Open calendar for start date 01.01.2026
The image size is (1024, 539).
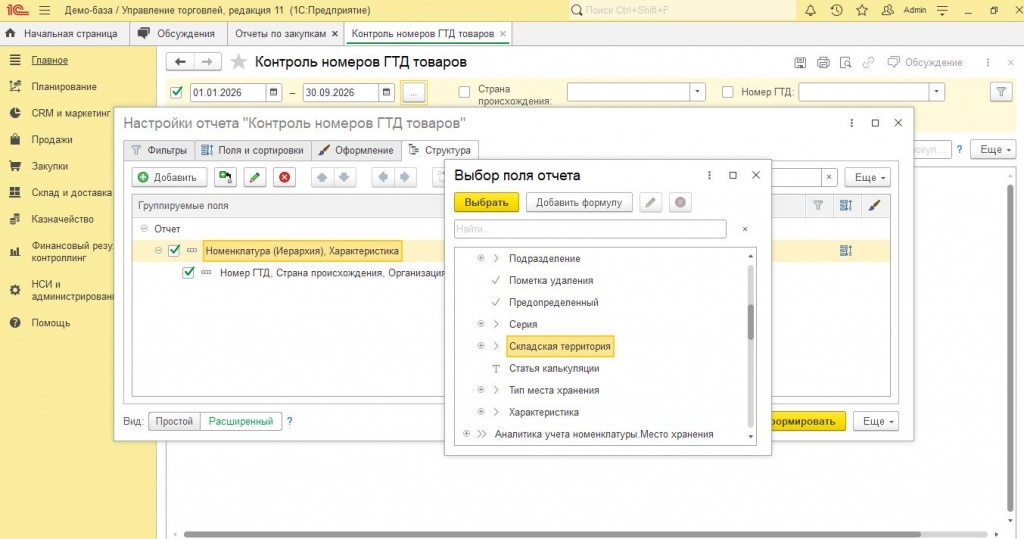click(274, 92)
